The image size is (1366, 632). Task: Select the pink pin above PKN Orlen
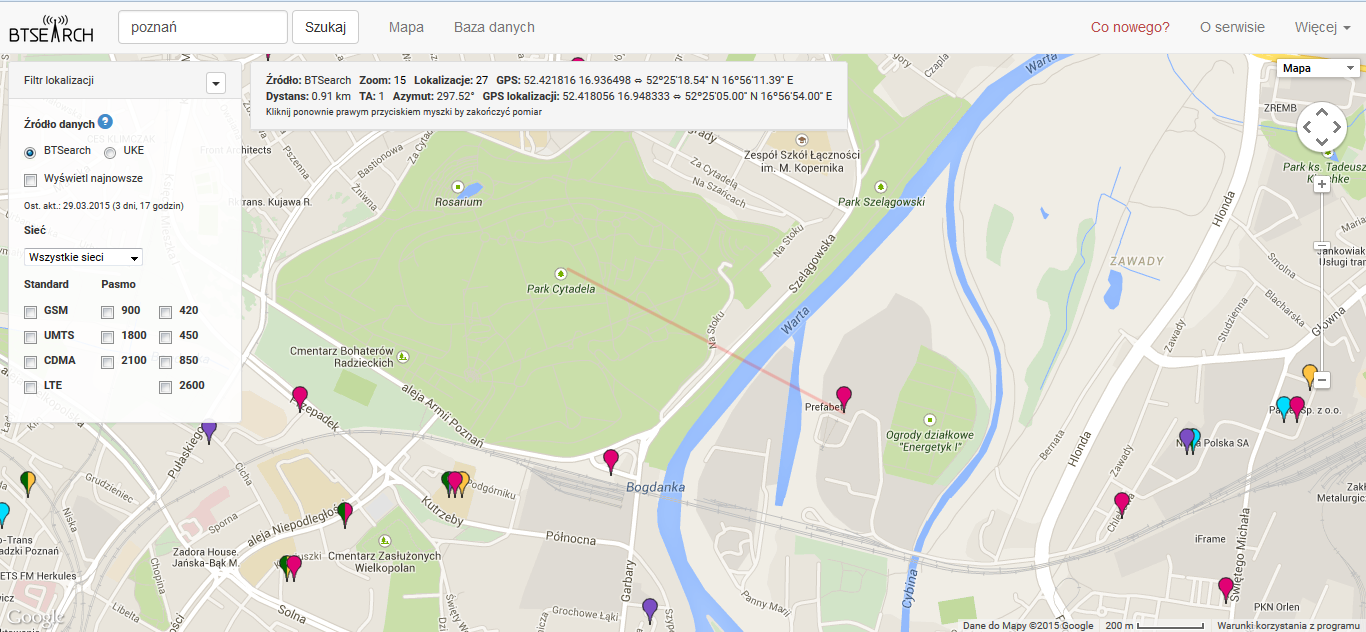1226,589
